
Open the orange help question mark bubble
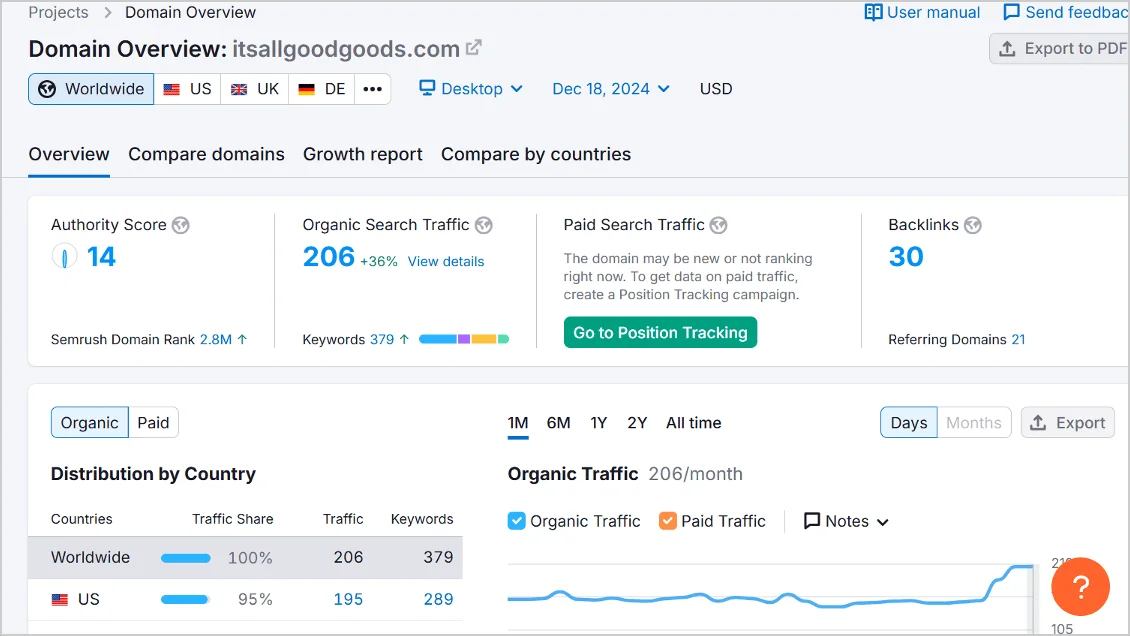(1080, 587)
